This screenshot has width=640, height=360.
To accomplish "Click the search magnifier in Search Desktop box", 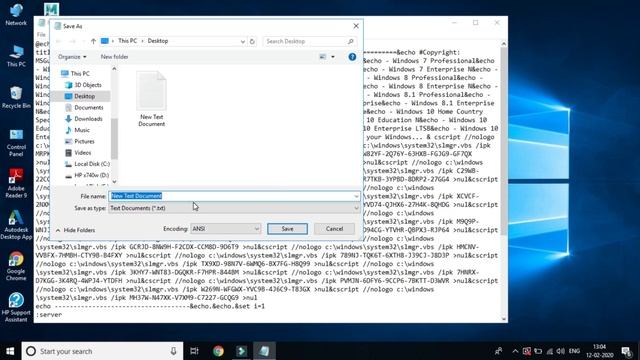I will tap(351, 41).
